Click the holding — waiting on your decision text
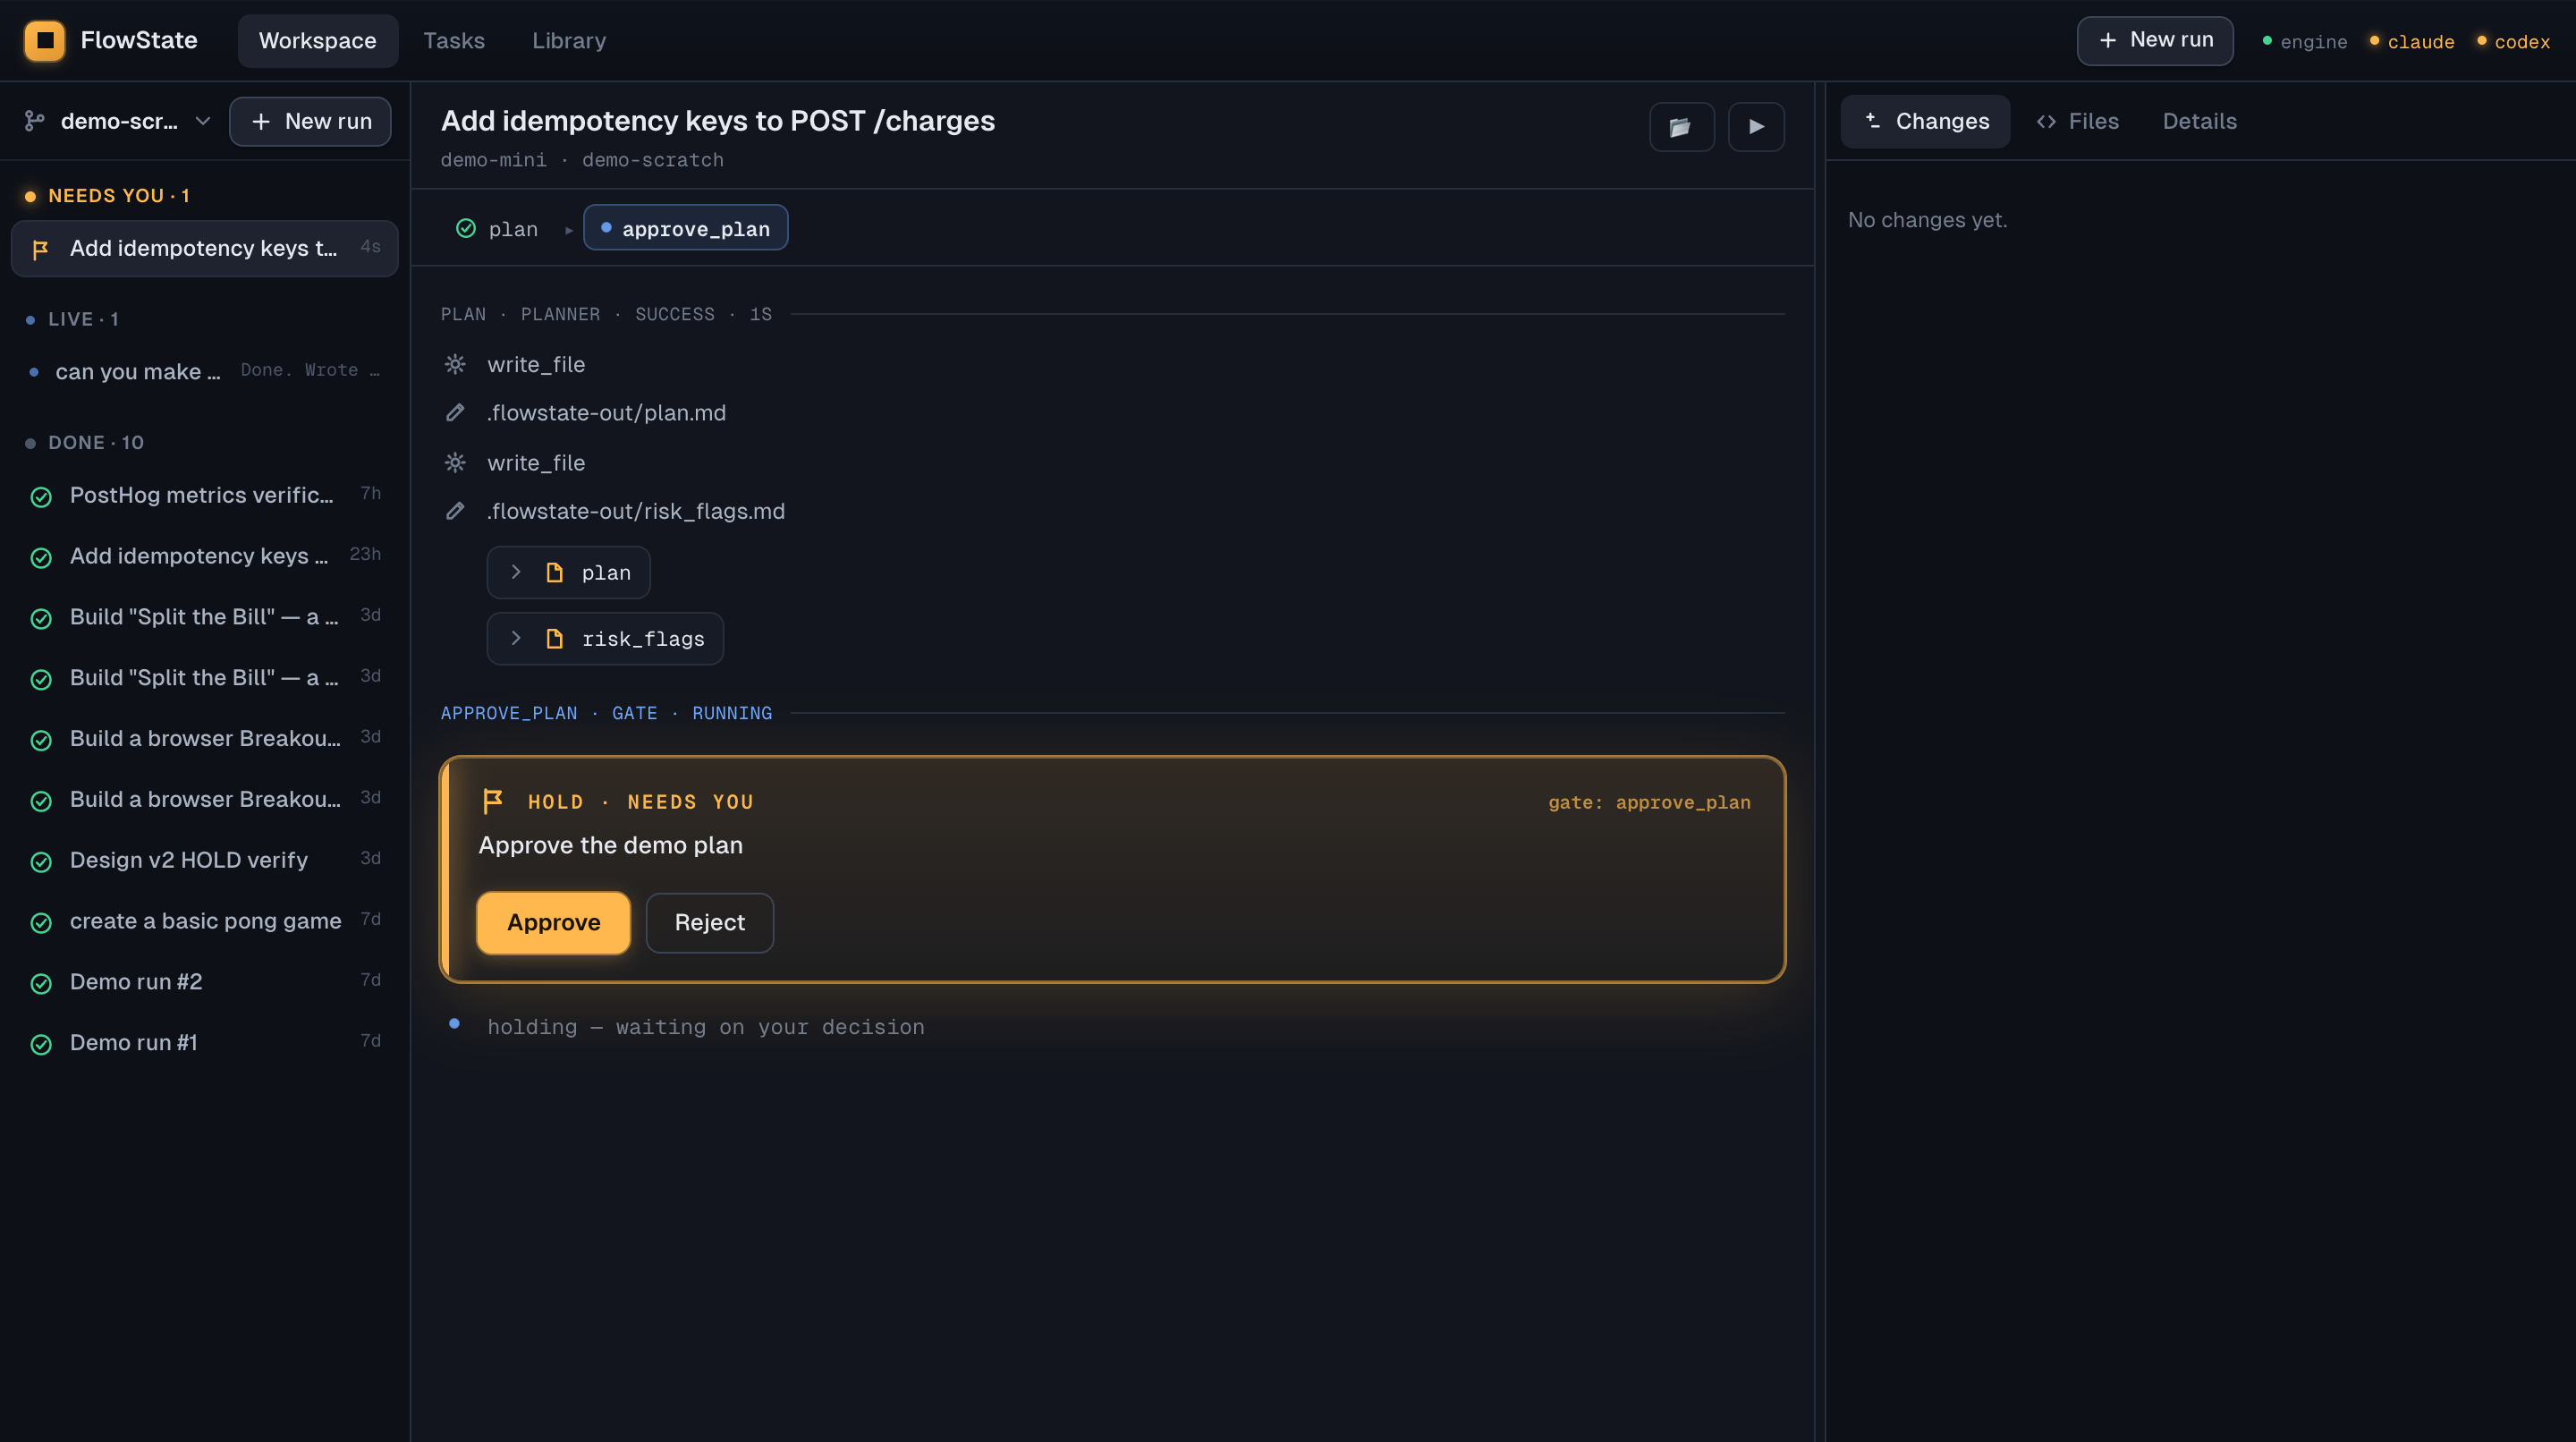The image size is (2576, 1442). pos(705,1027)
